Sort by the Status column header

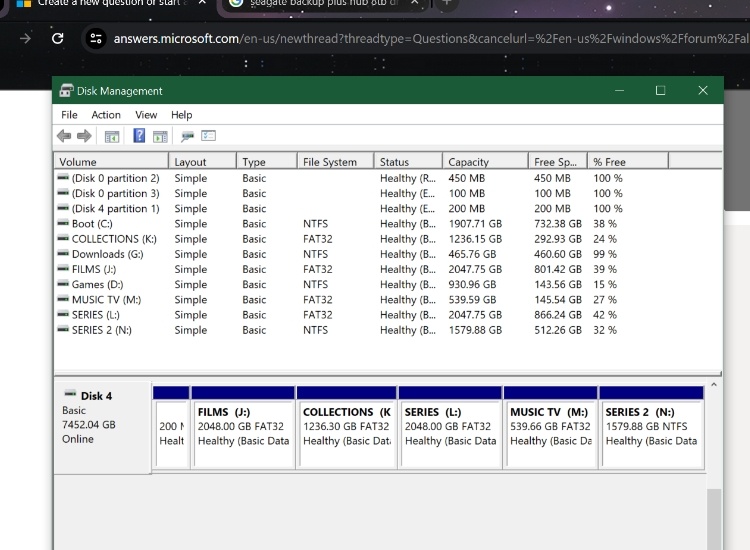pos(408,162)
